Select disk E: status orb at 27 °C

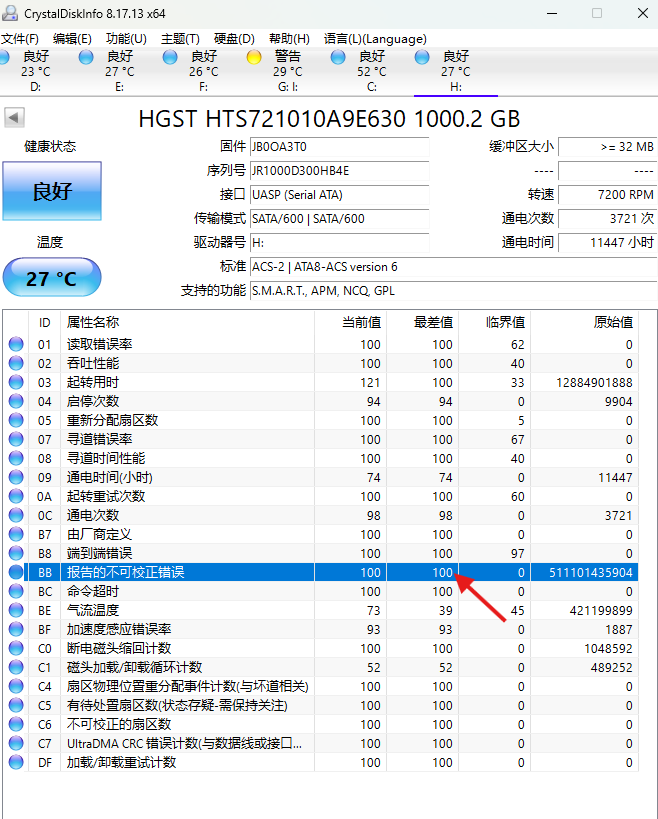pyautogui.click(x=86, y=57)
